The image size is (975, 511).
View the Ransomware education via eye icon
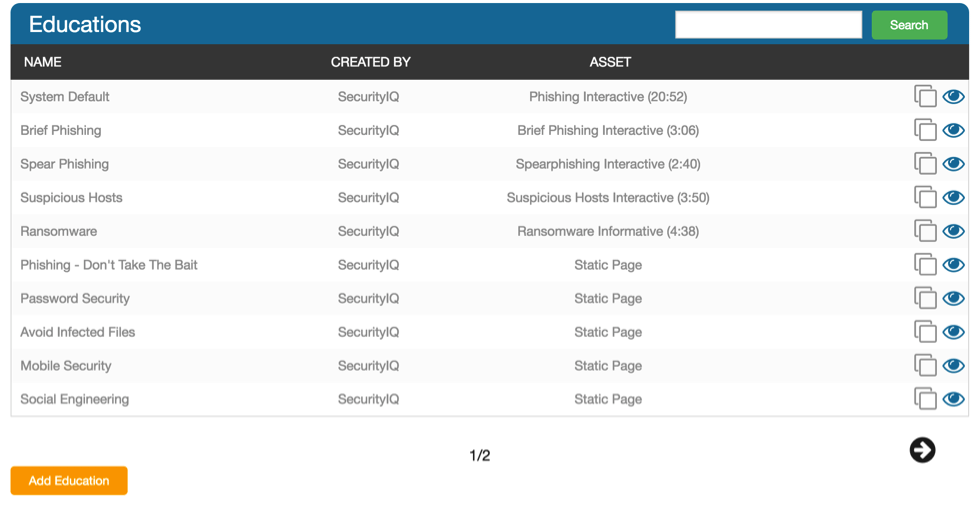[x=953, y=231]
